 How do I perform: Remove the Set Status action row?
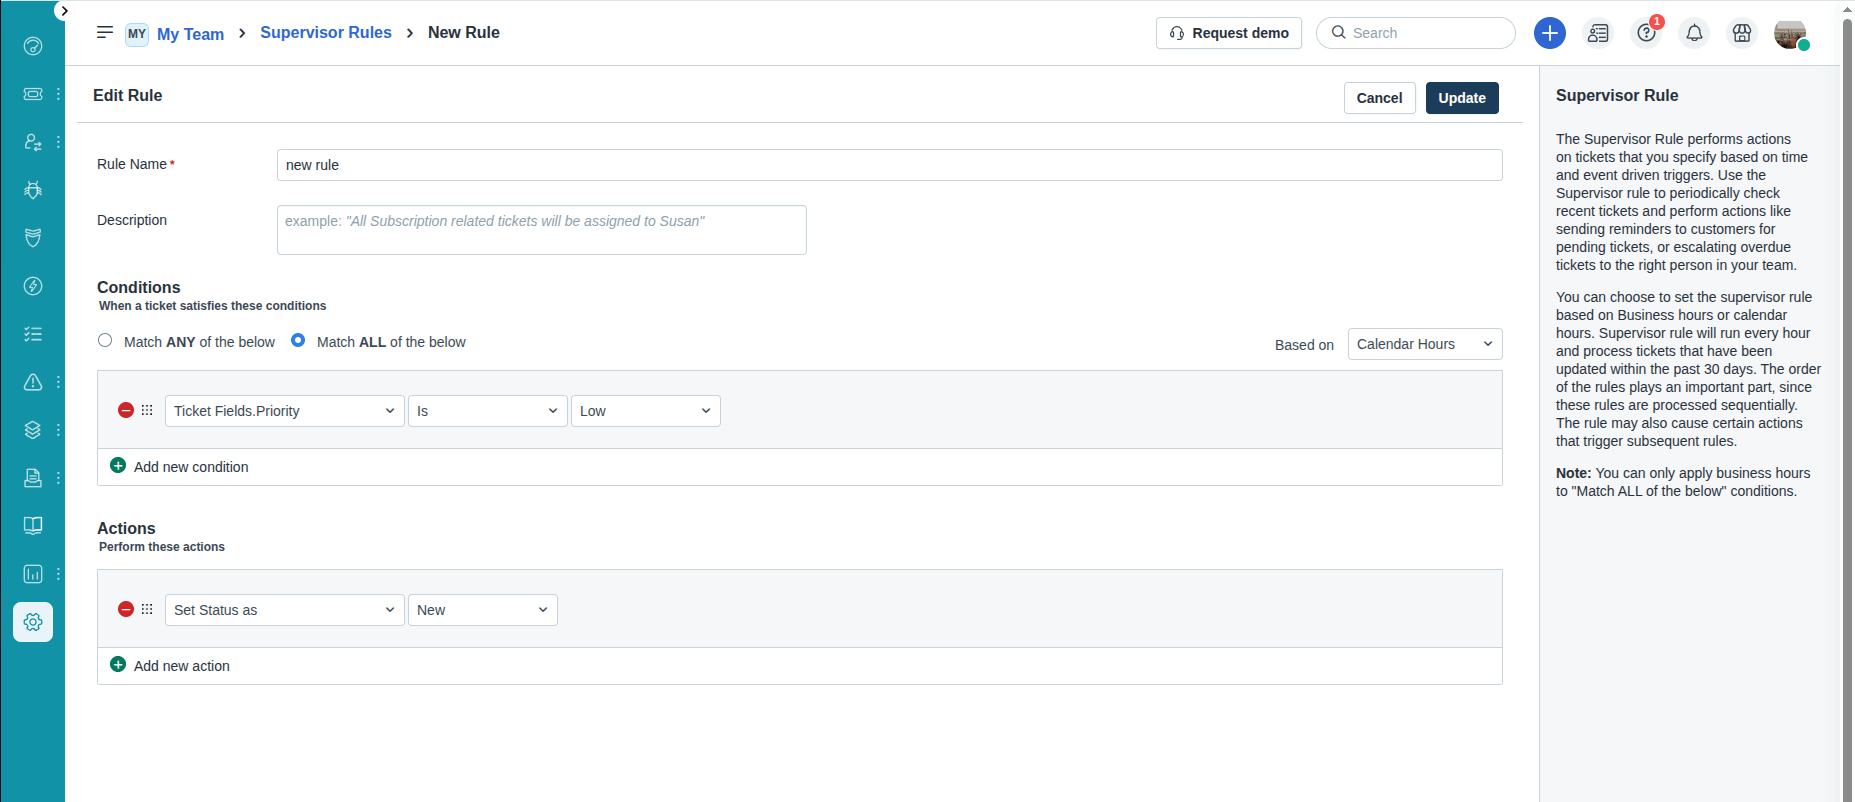[x=126, y=609]
